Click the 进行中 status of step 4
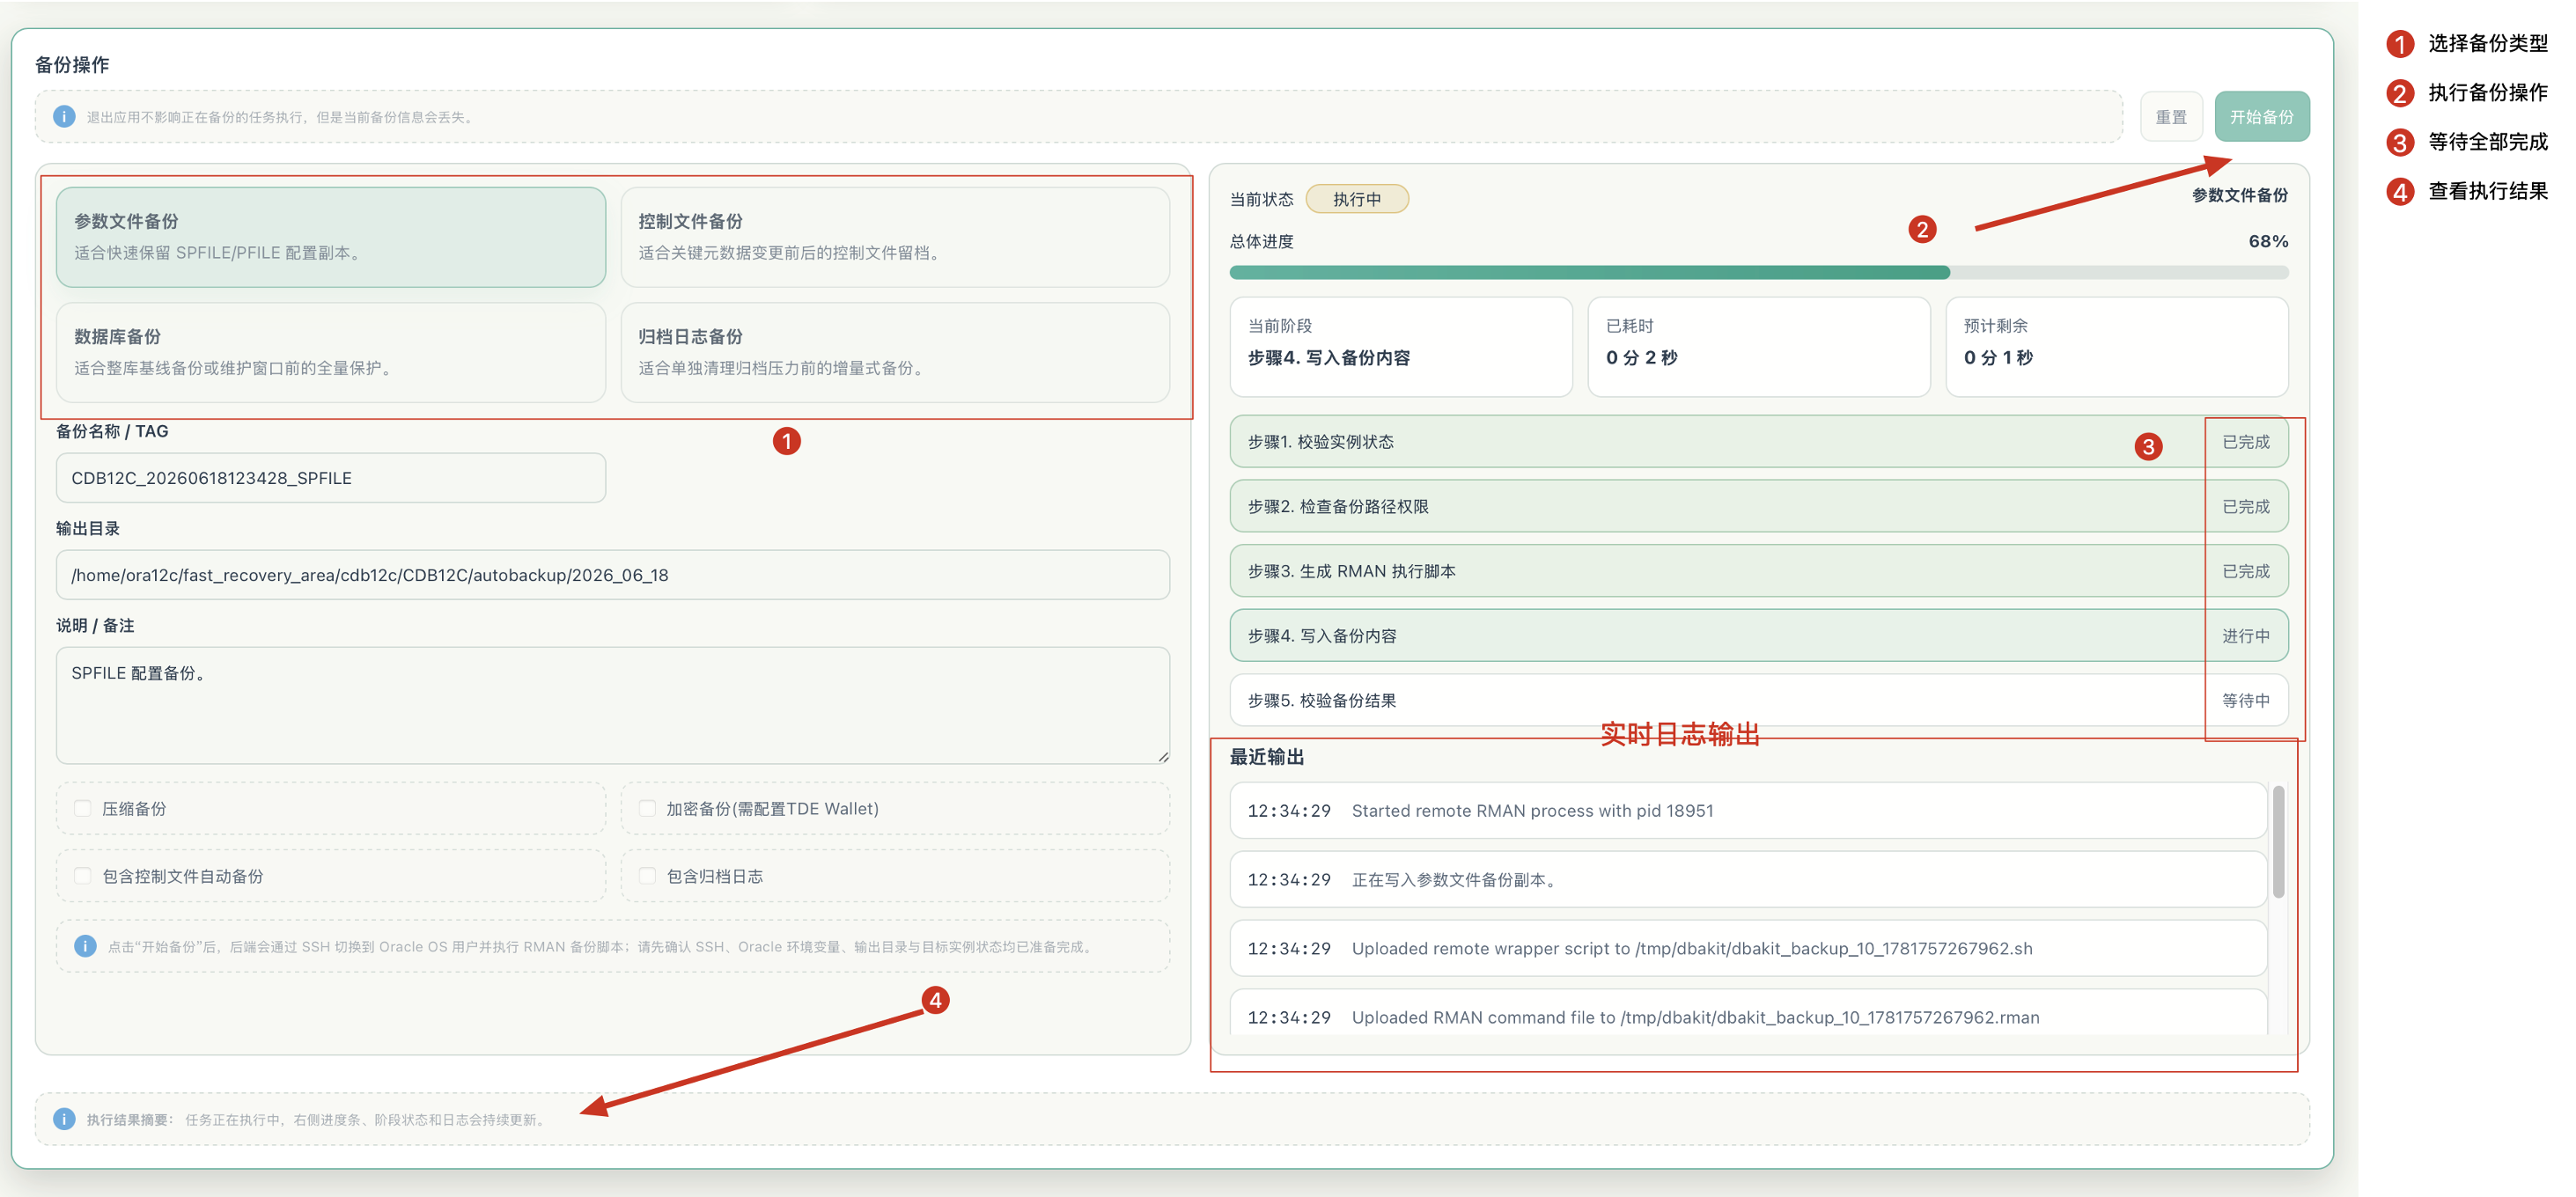 click(2246, 636)
